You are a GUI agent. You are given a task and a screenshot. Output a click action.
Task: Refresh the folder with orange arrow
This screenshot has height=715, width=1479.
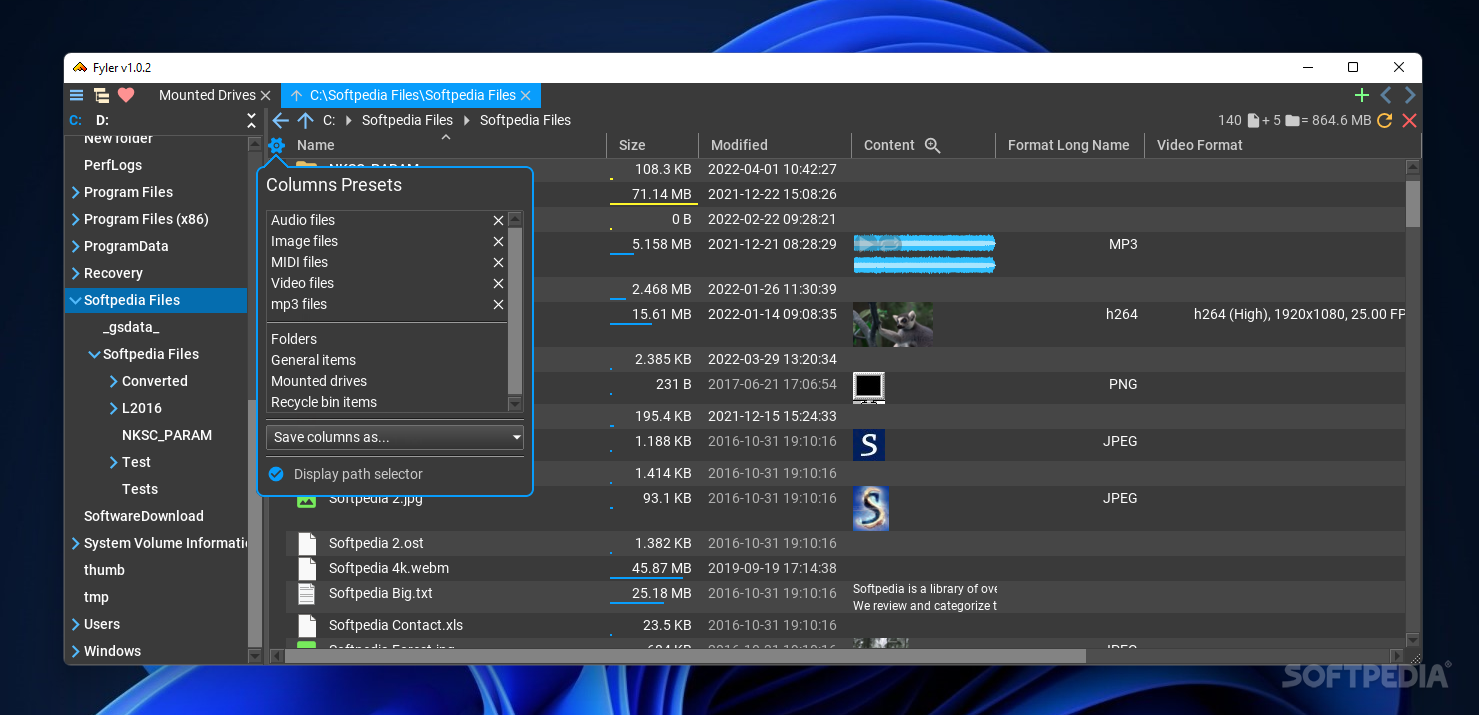pyautogui.click(x=1385, y=120)
